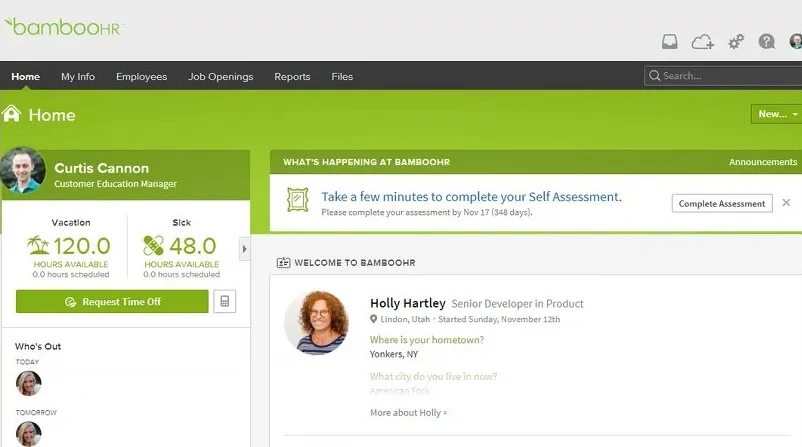
Task: Click the BambooHR logo
Action: coord(63,27)
